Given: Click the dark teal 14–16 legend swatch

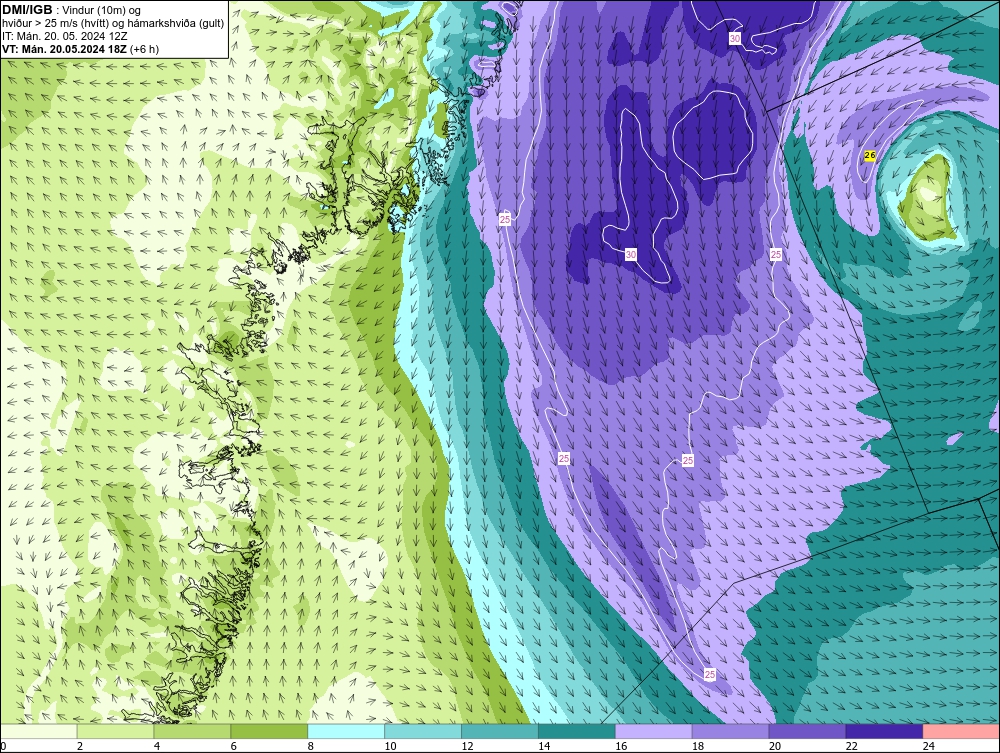Looking at the screenshot, I should pos(577,731).
